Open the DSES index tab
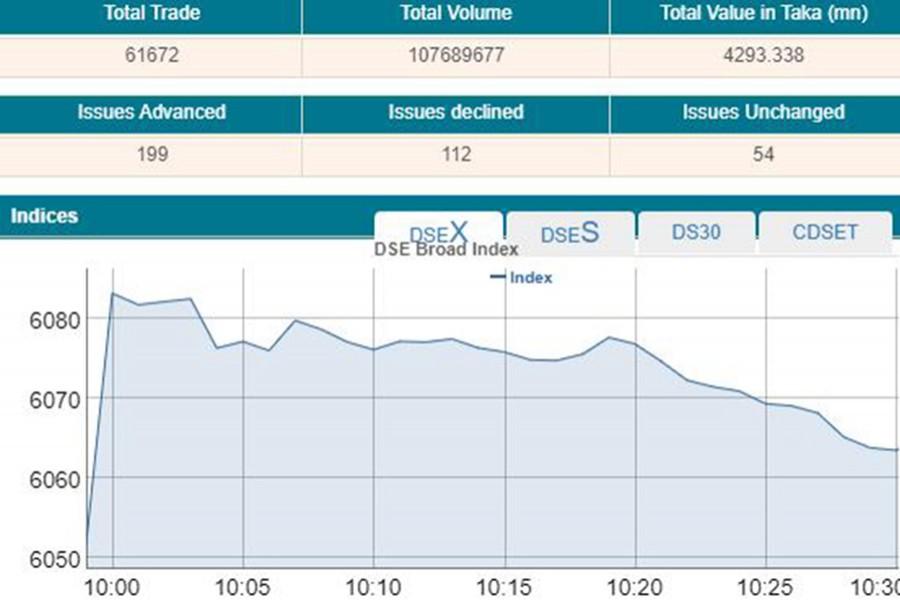 (x=569, y=233)
